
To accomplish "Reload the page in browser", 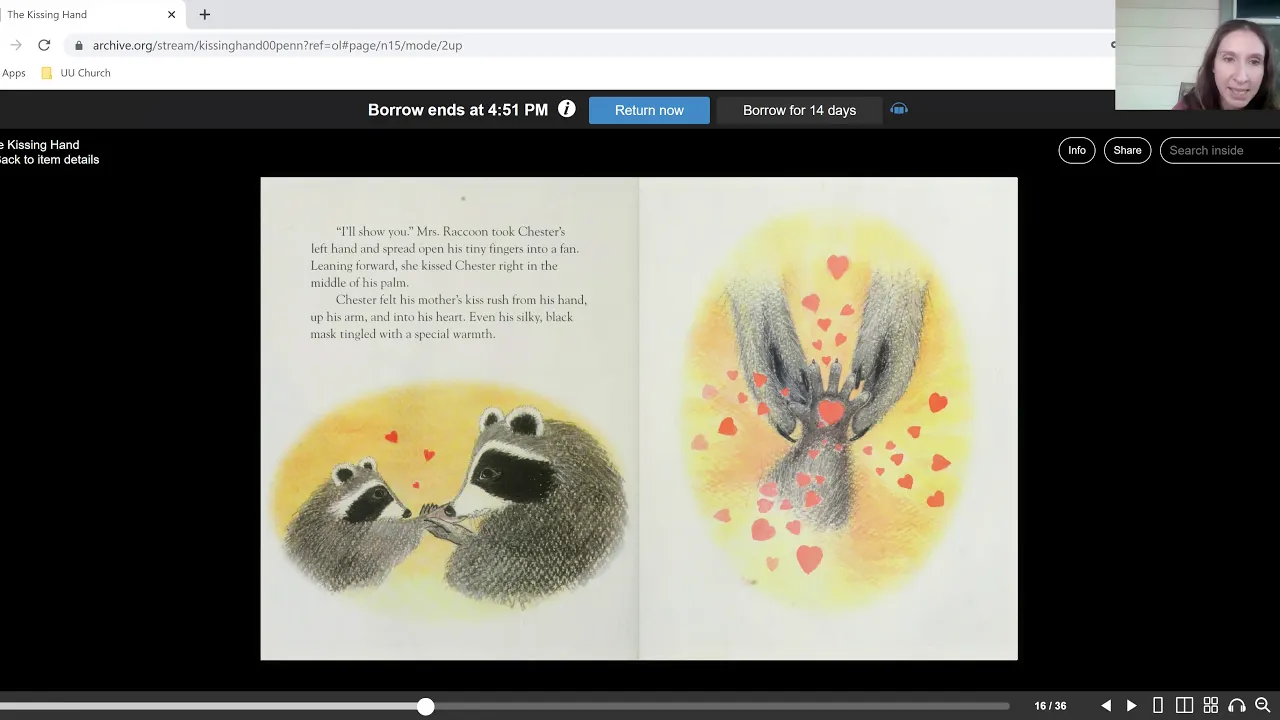I will (44, 45).
